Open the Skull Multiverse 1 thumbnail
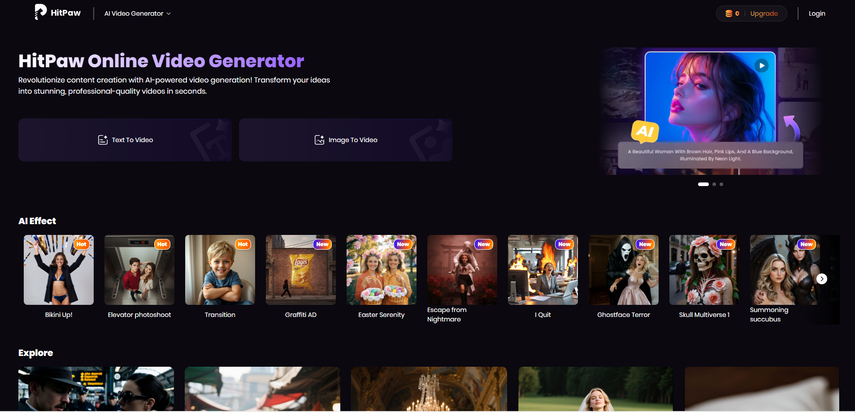The image size is (855, 412). pyautogui.click(x=705, y=270)
